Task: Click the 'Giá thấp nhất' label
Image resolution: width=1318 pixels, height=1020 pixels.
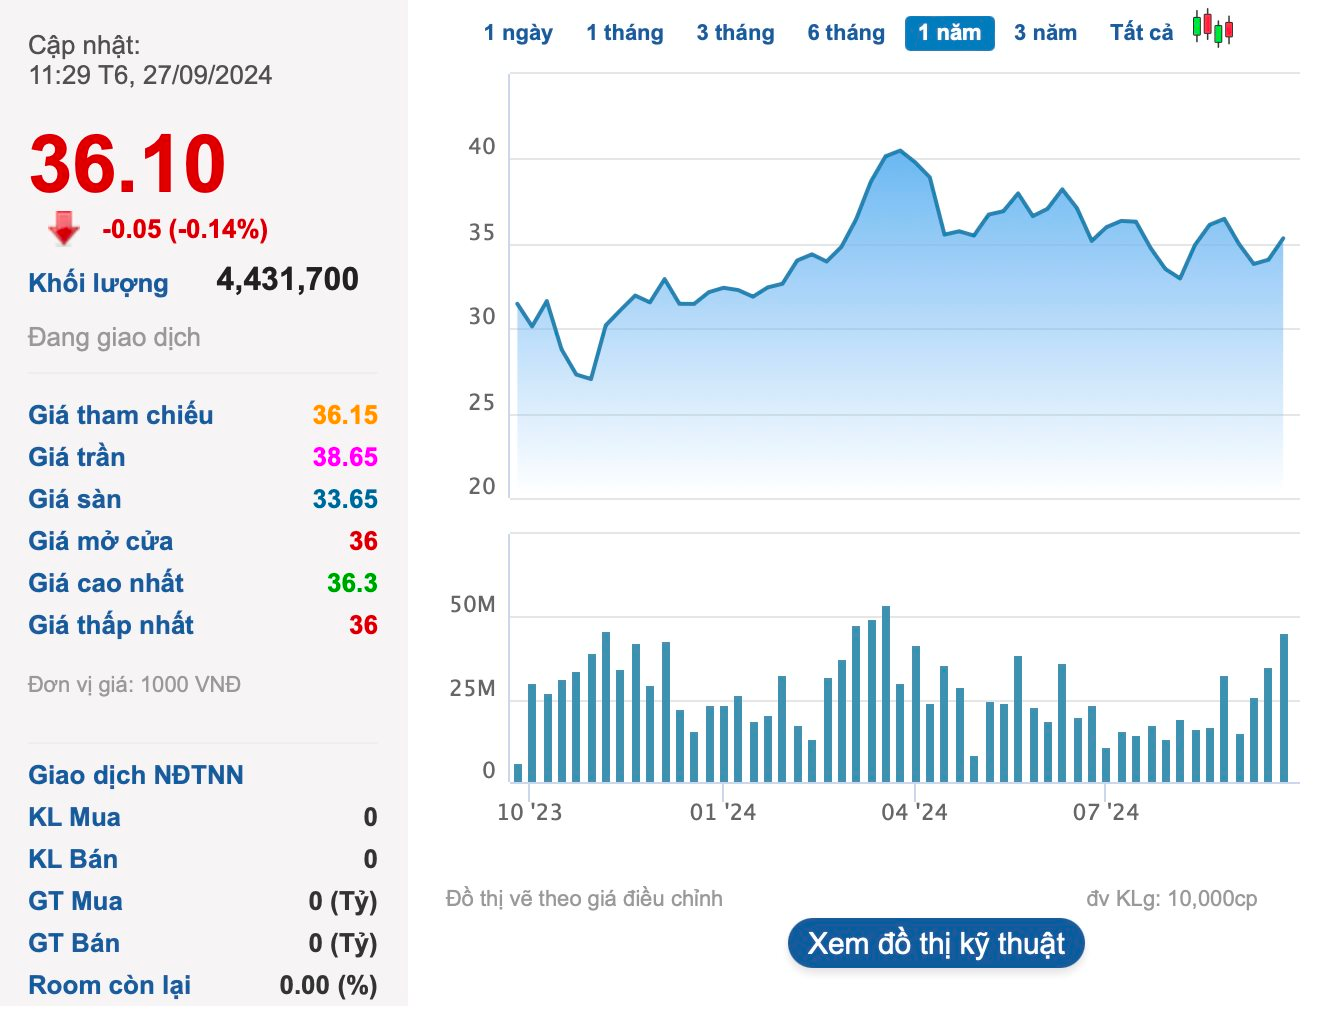Action: (x=111, y=625)
